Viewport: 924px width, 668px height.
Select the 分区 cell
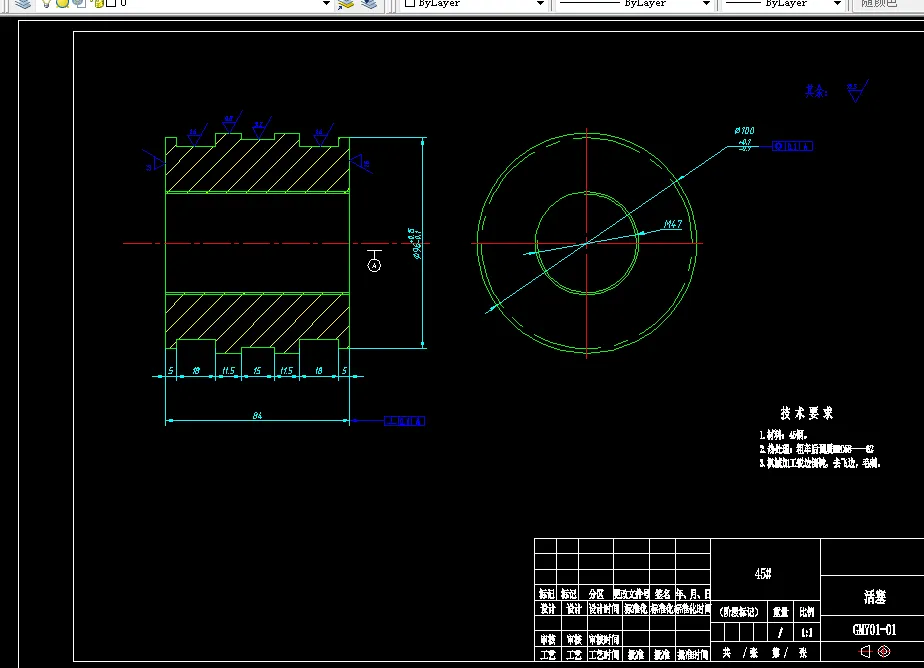(x=596, y=594)
